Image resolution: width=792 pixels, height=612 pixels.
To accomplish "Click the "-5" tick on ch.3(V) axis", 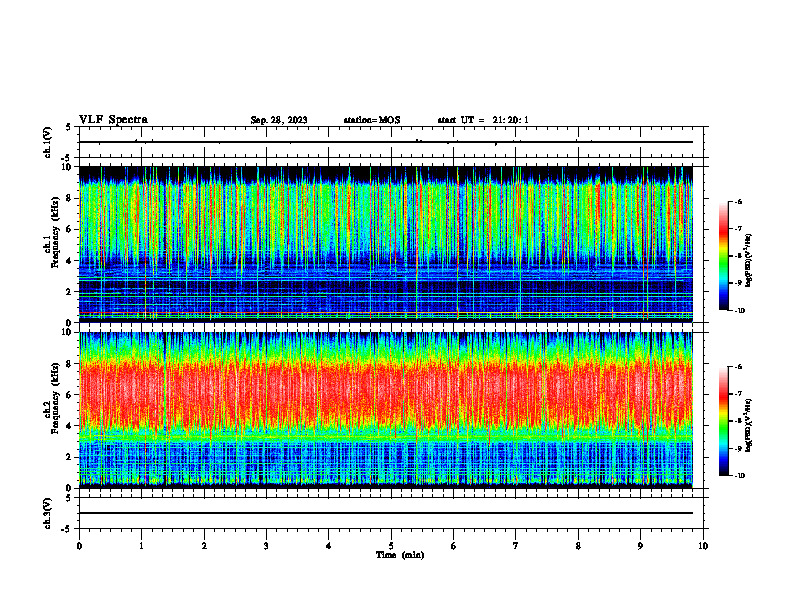I will click(66, 529).
